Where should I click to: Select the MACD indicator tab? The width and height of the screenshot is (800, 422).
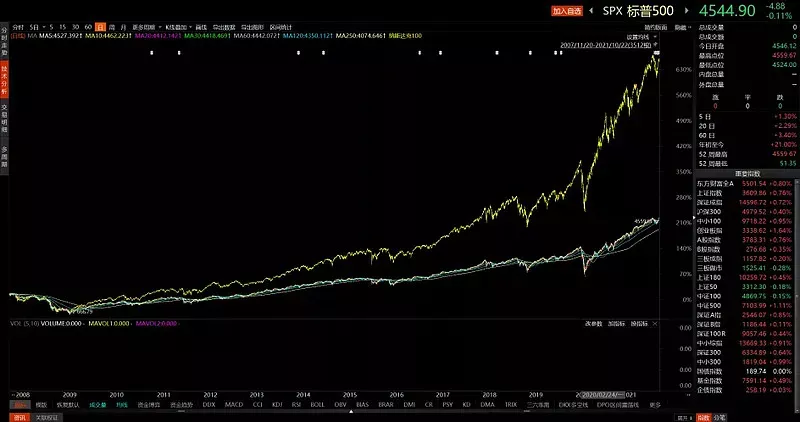pyautogui.click(x=234, y=405)
